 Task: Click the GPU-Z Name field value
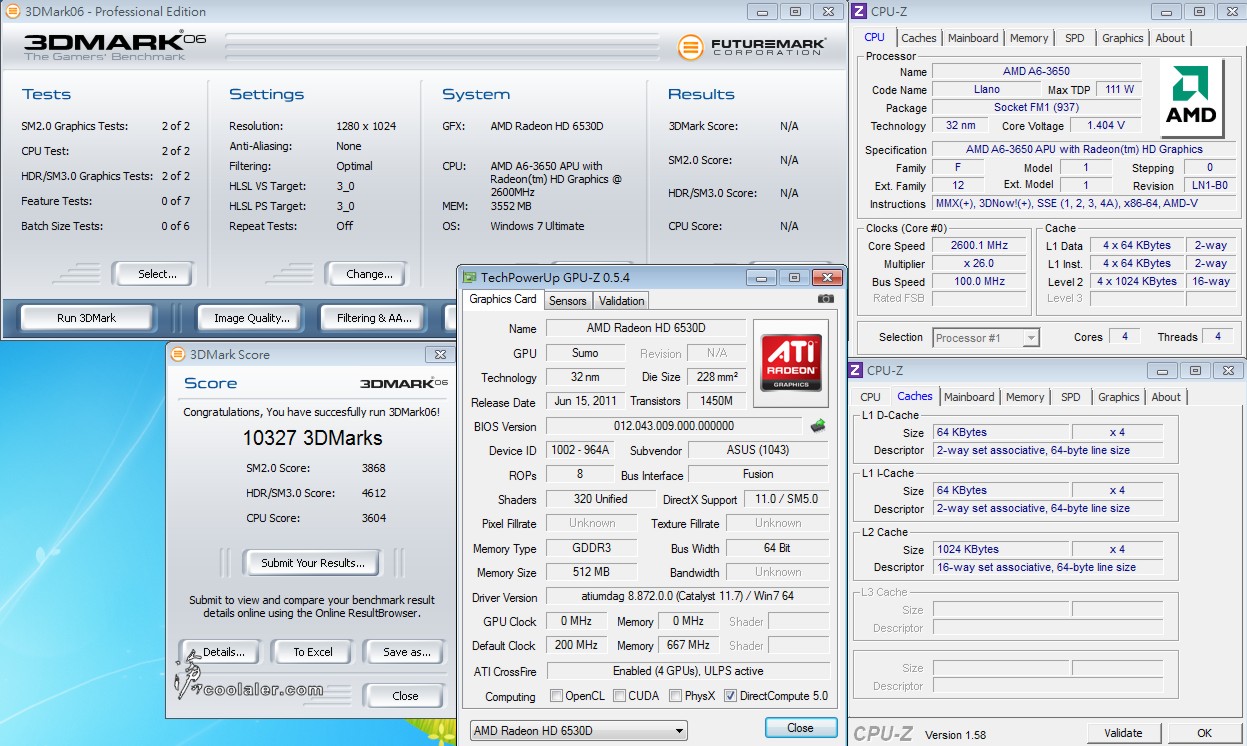645,328
